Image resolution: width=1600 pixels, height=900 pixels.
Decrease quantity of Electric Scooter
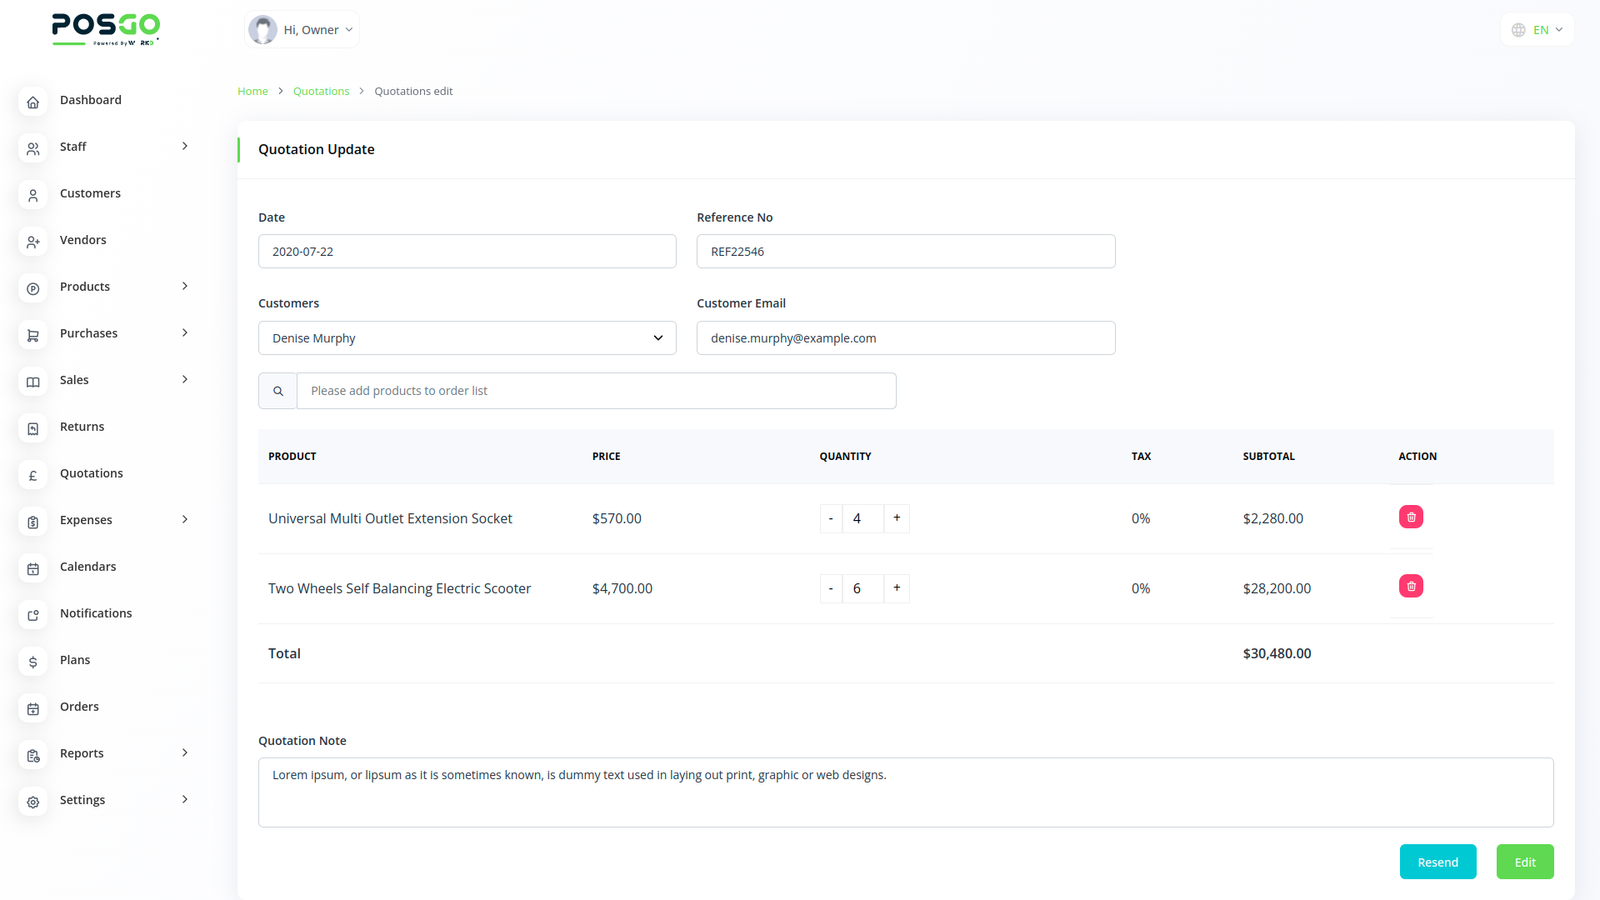(831, 588)
